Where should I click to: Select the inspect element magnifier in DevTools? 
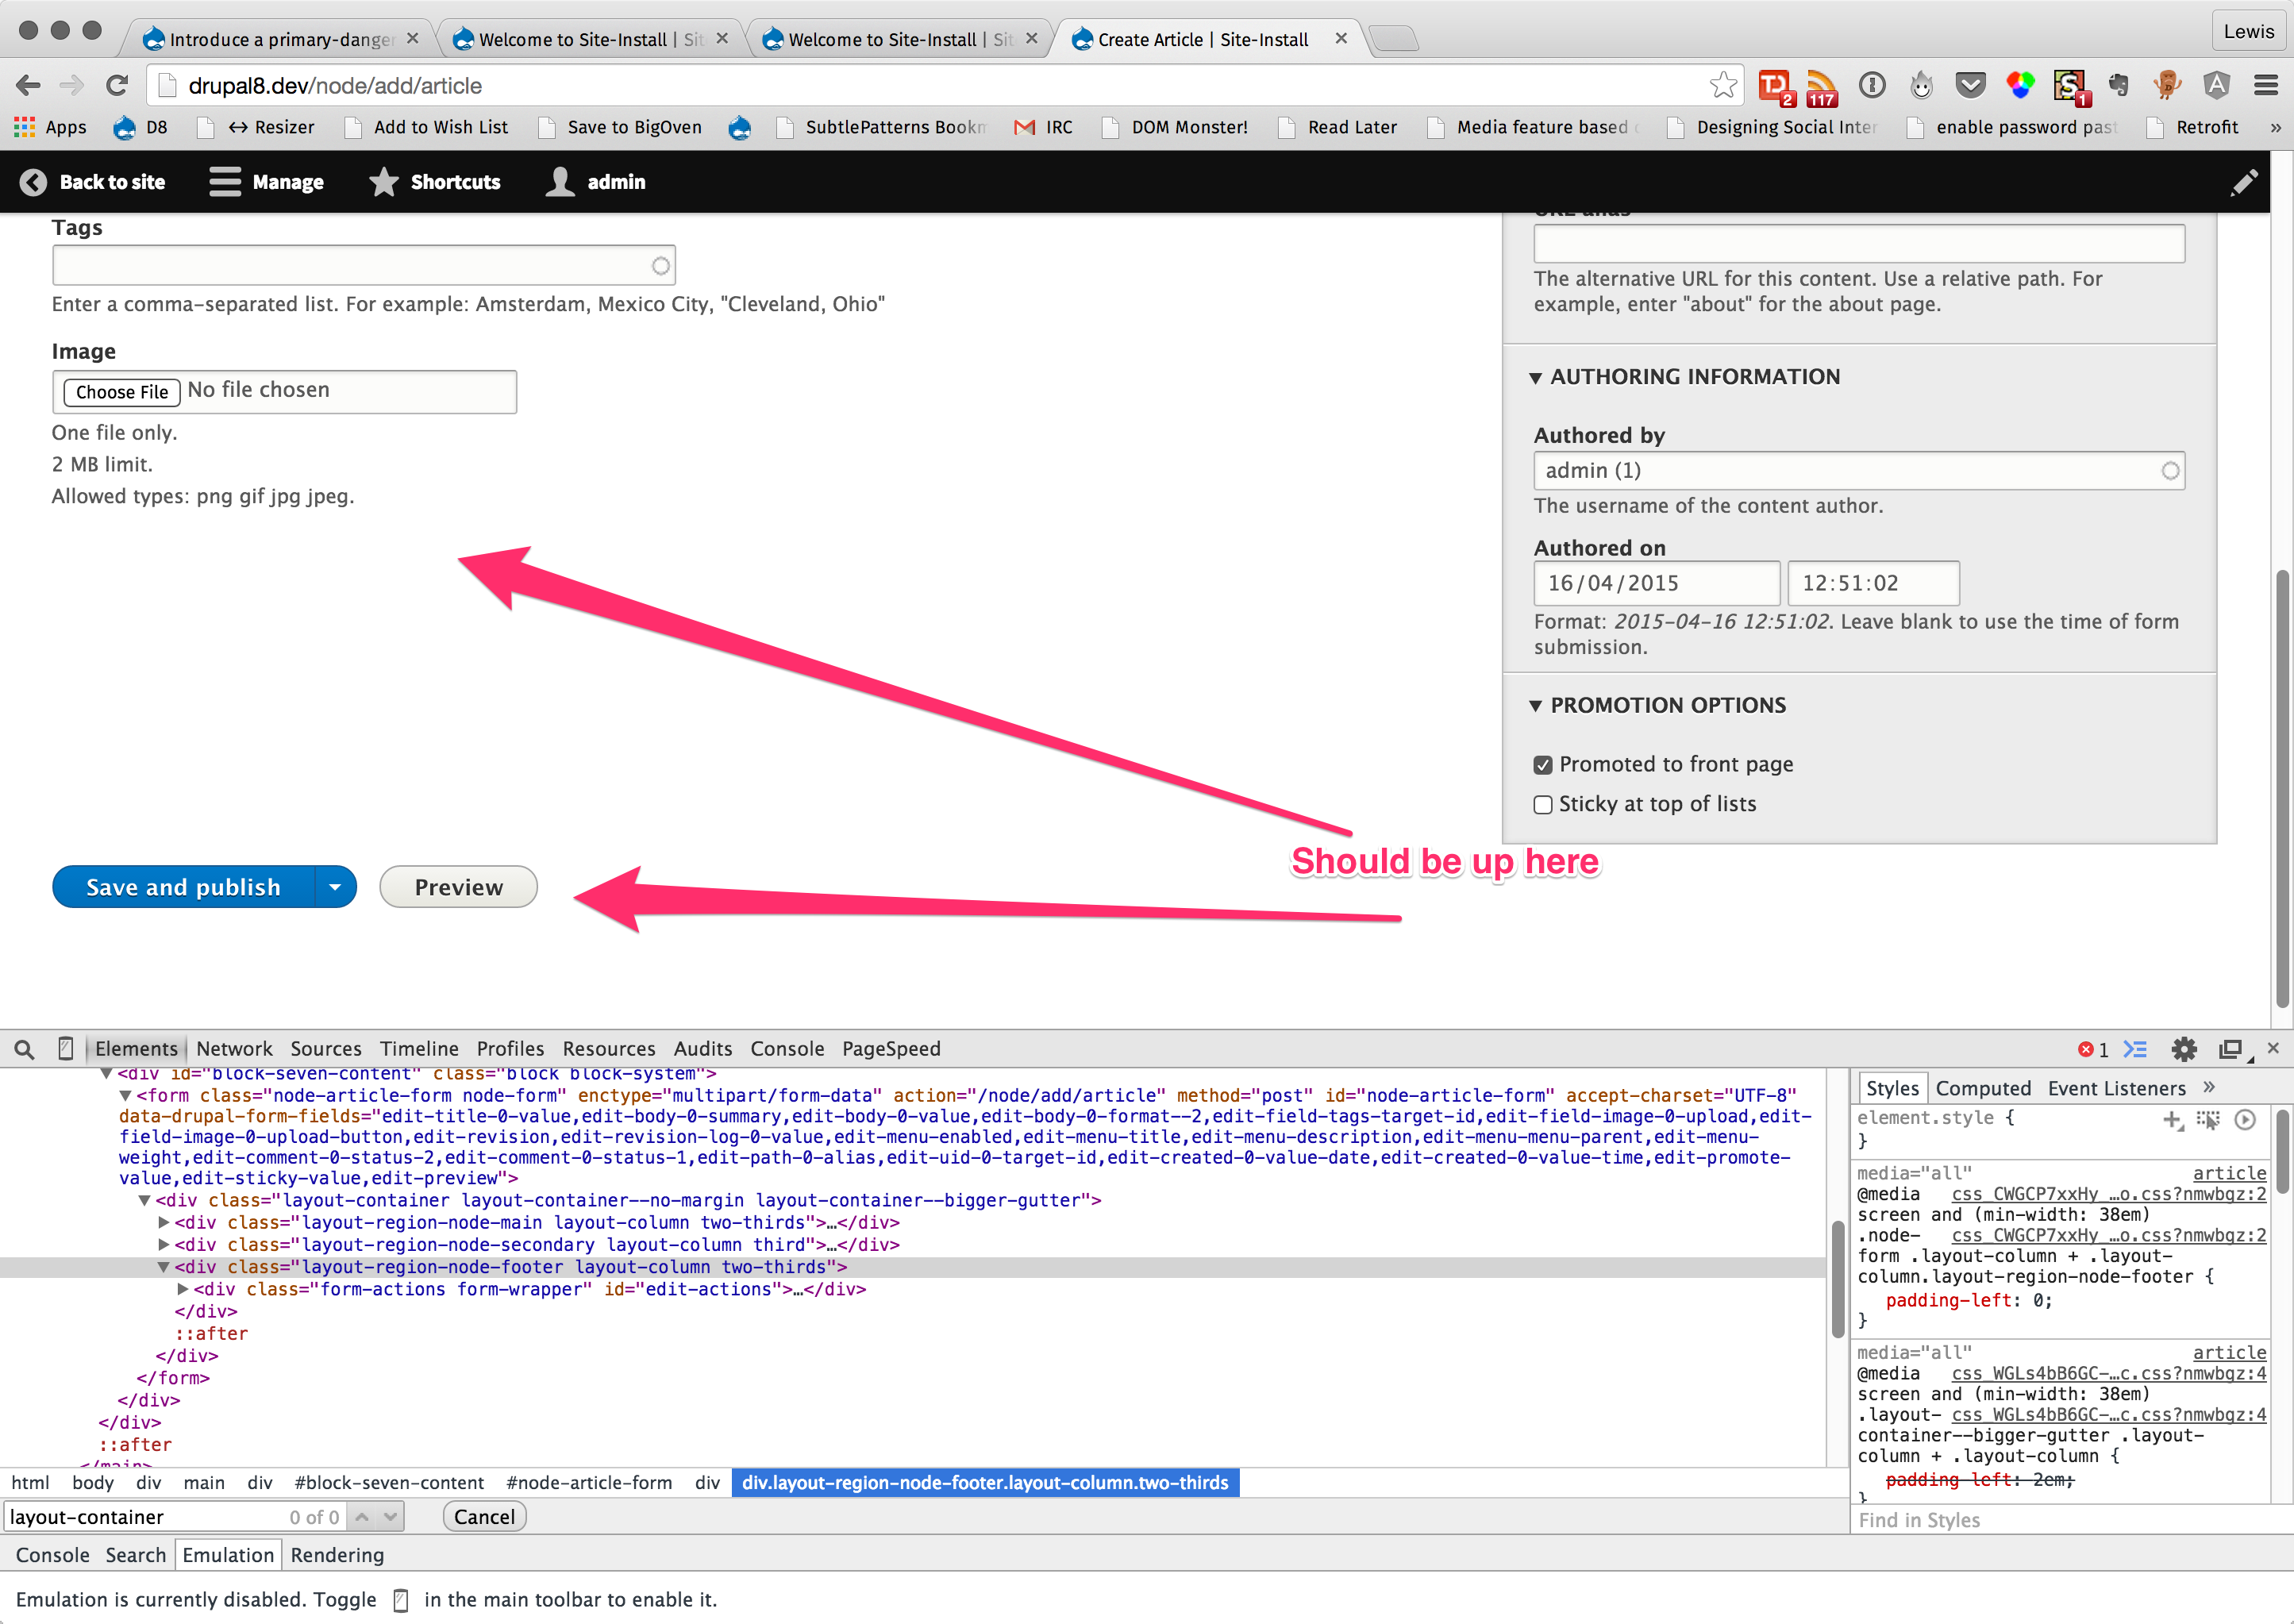pos(24,1048)
